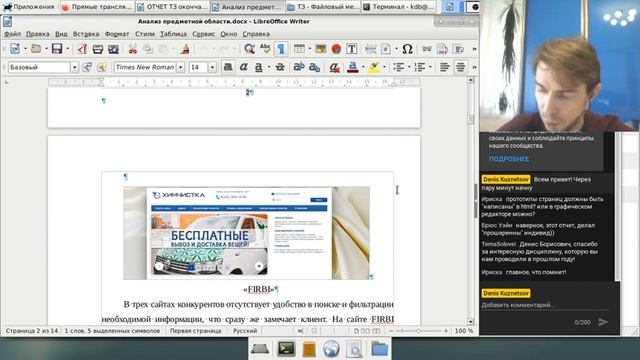
Task: Switch to ОТЧЕТ ТЗ taskbar window
Action: click(172, 7)
